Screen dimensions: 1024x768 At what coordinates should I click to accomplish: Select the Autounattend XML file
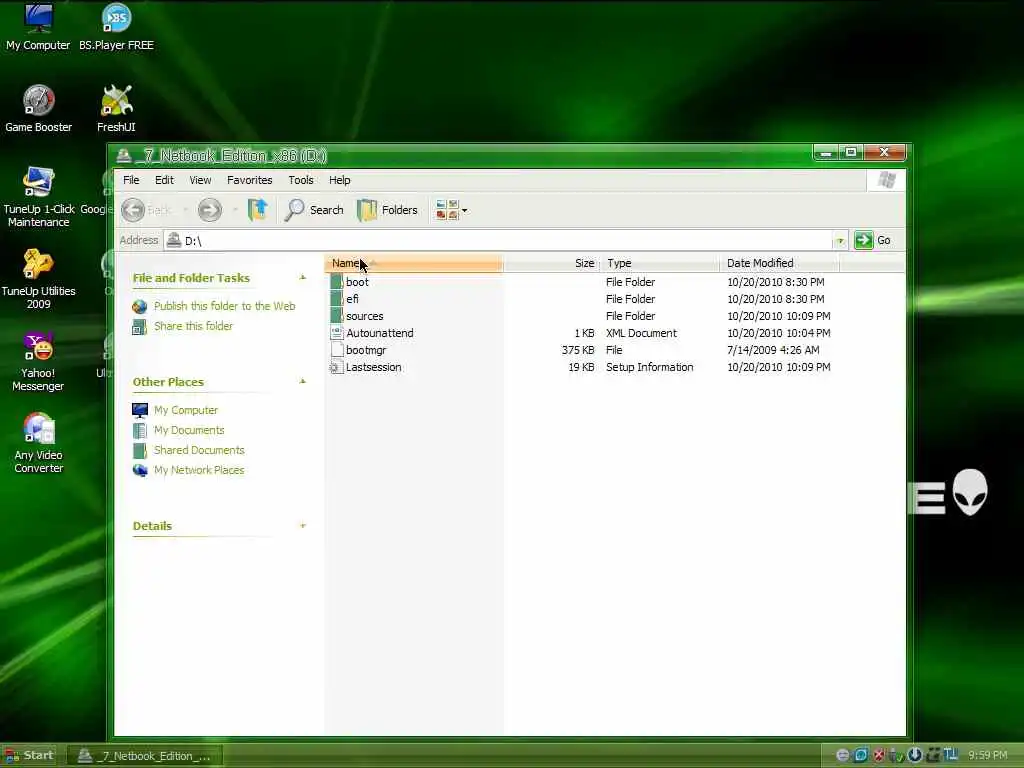pyautogui.click(x=379, y=333)
